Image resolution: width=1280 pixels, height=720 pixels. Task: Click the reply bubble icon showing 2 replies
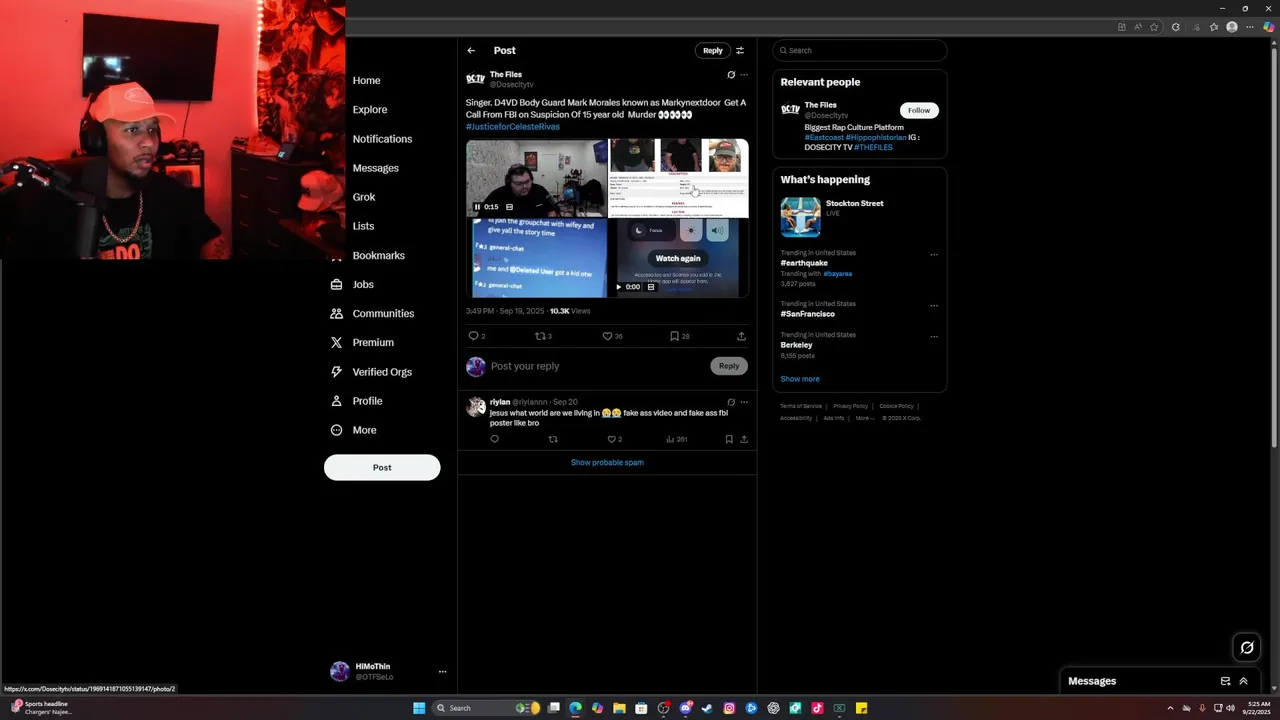(x=474, y=336)
